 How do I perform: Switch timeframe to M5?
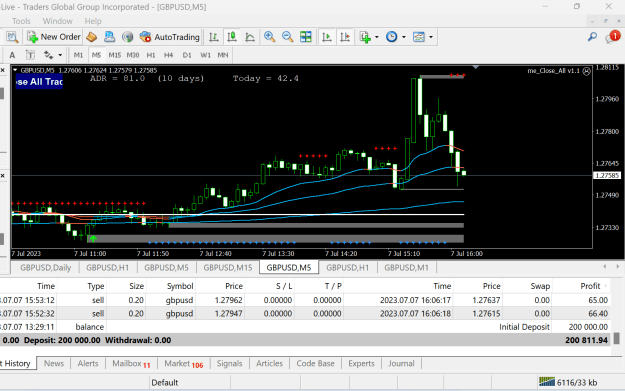(x=96, y=55)
